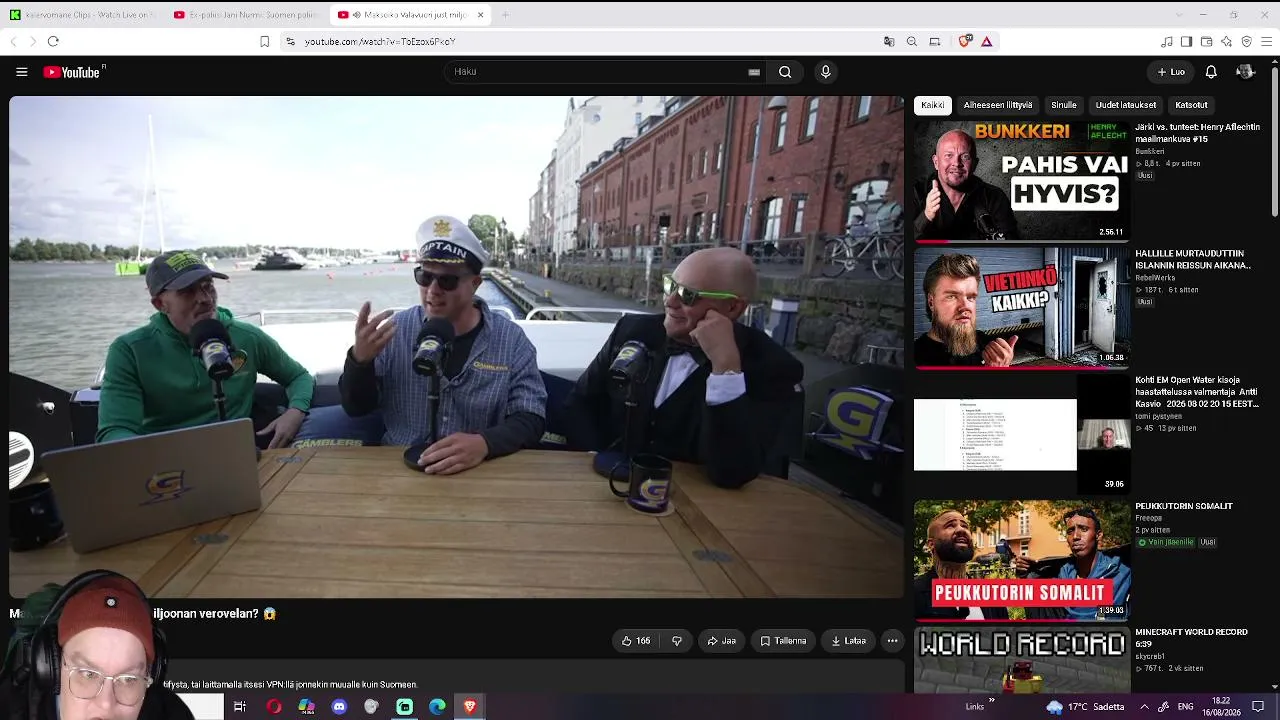This screenshot has height=720, width=1280.
Task: Open Leo AI sparkle icon
Action: coord(1226,41)
